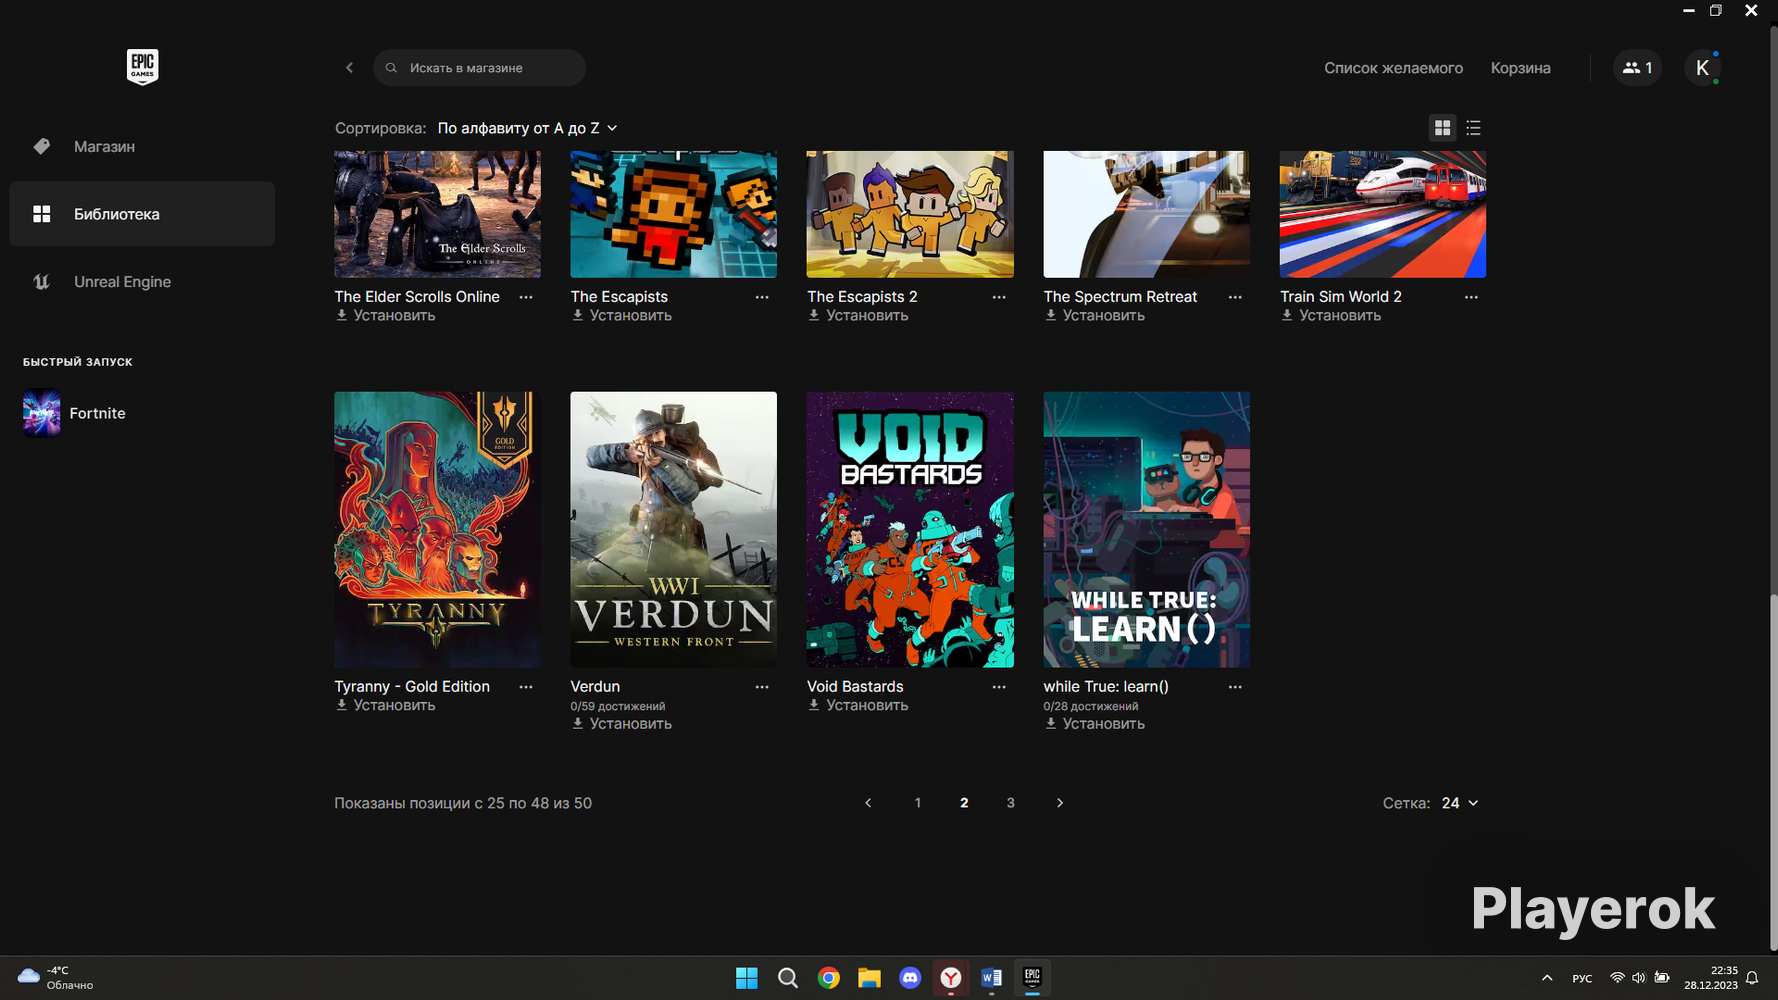
Task: Select library page 2
Action: pyautogui.click(x=964, y=803)
